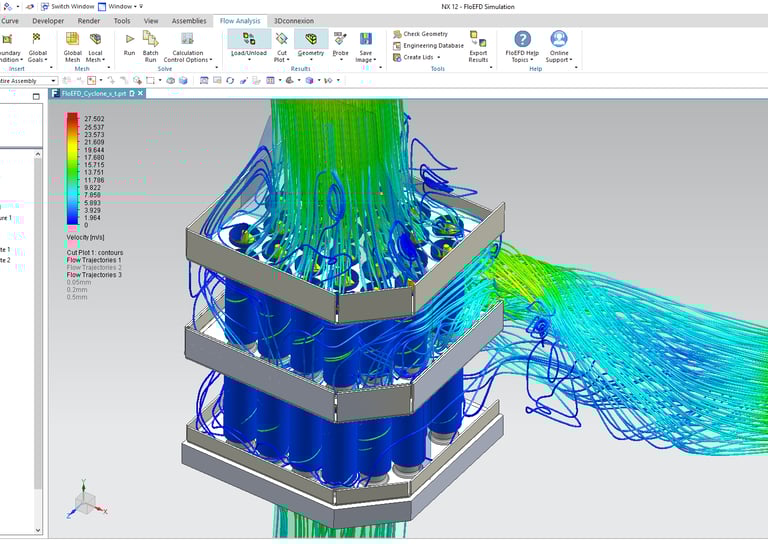Toggle the 0.05mm legend entry
768x550 pixels.
(79, 282)
